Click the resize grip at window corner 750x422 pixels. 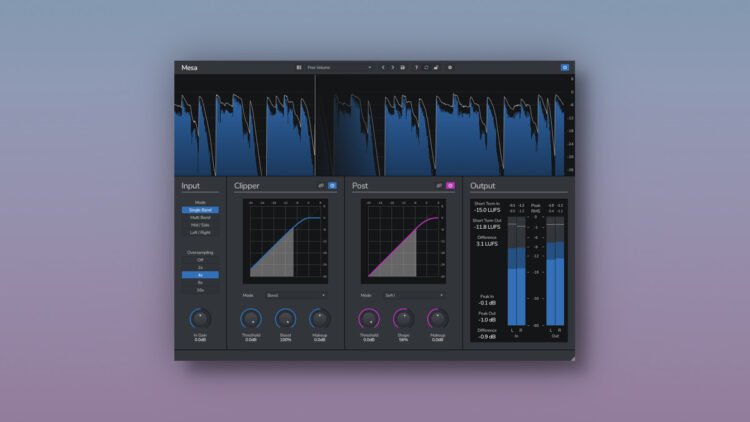click(x=572, y=358)
